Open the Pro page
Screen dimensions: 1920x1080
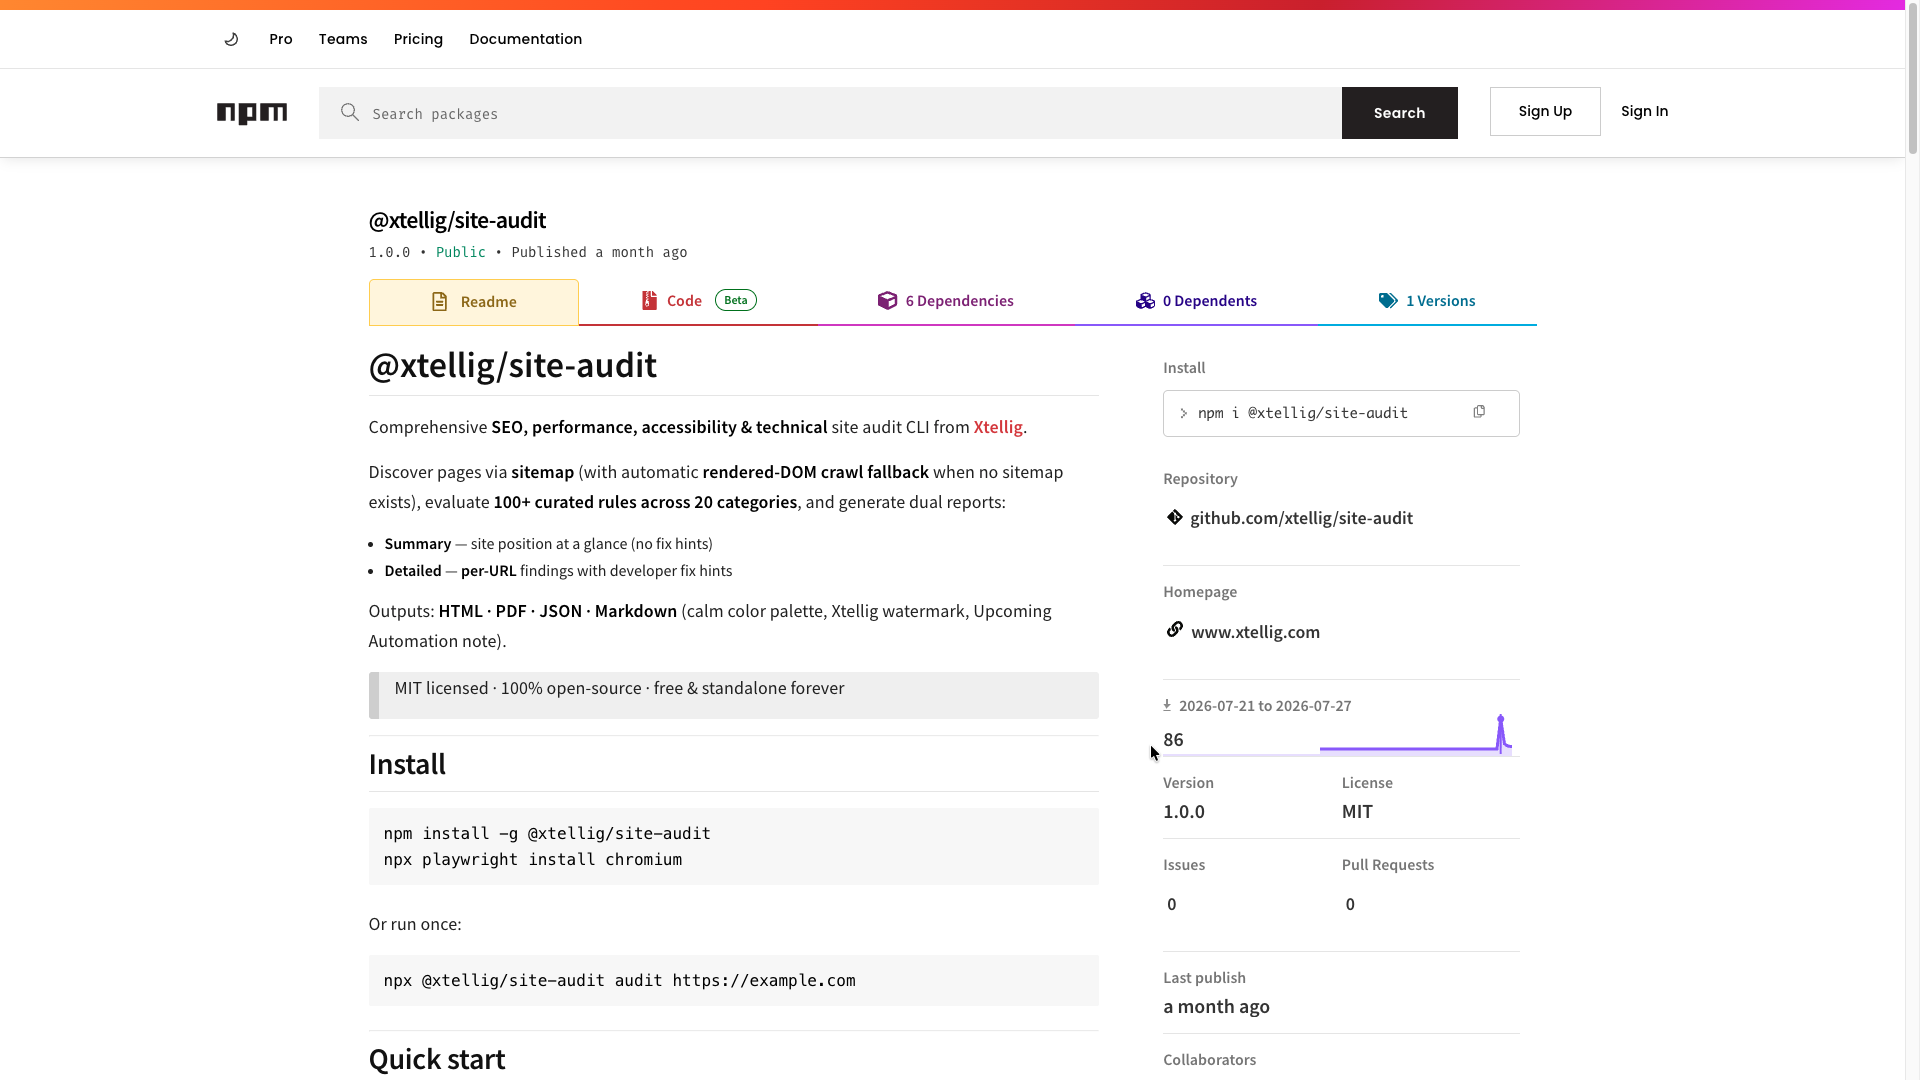(x=281, y=39)
